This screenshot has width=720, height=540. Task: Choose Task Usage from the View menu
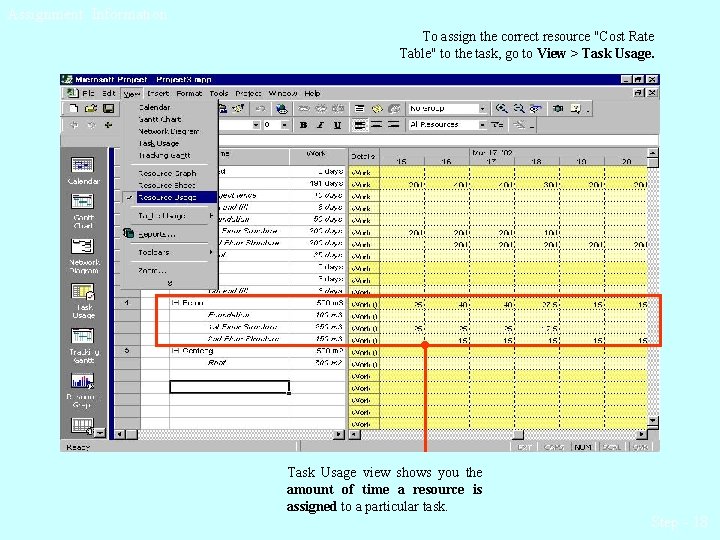click(x=158, y=143)
